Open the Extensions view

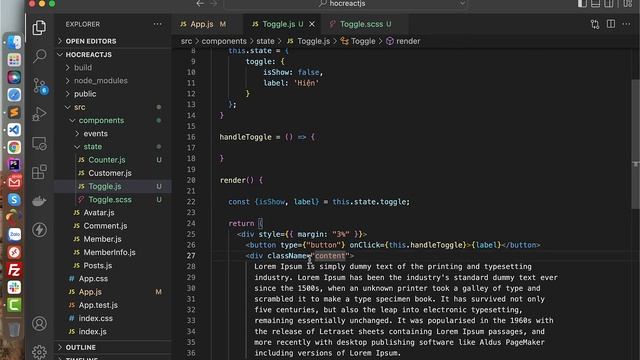39,172
